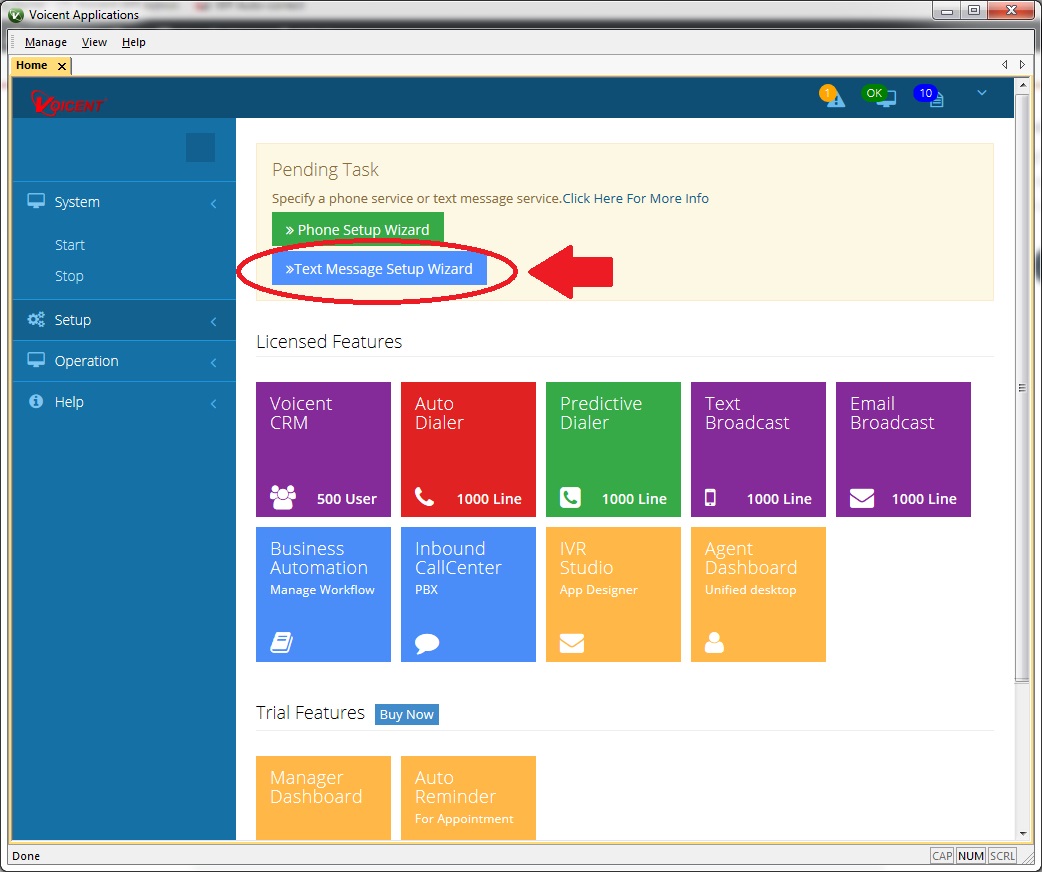1042x872 pixels.
Task: Launch the Email Broadcast tile
Action: (903, 449)
